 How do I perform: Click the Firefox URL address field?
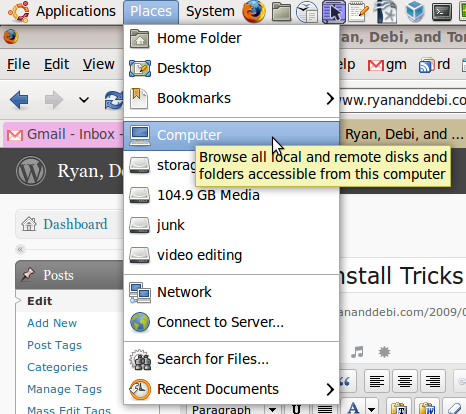403,99
